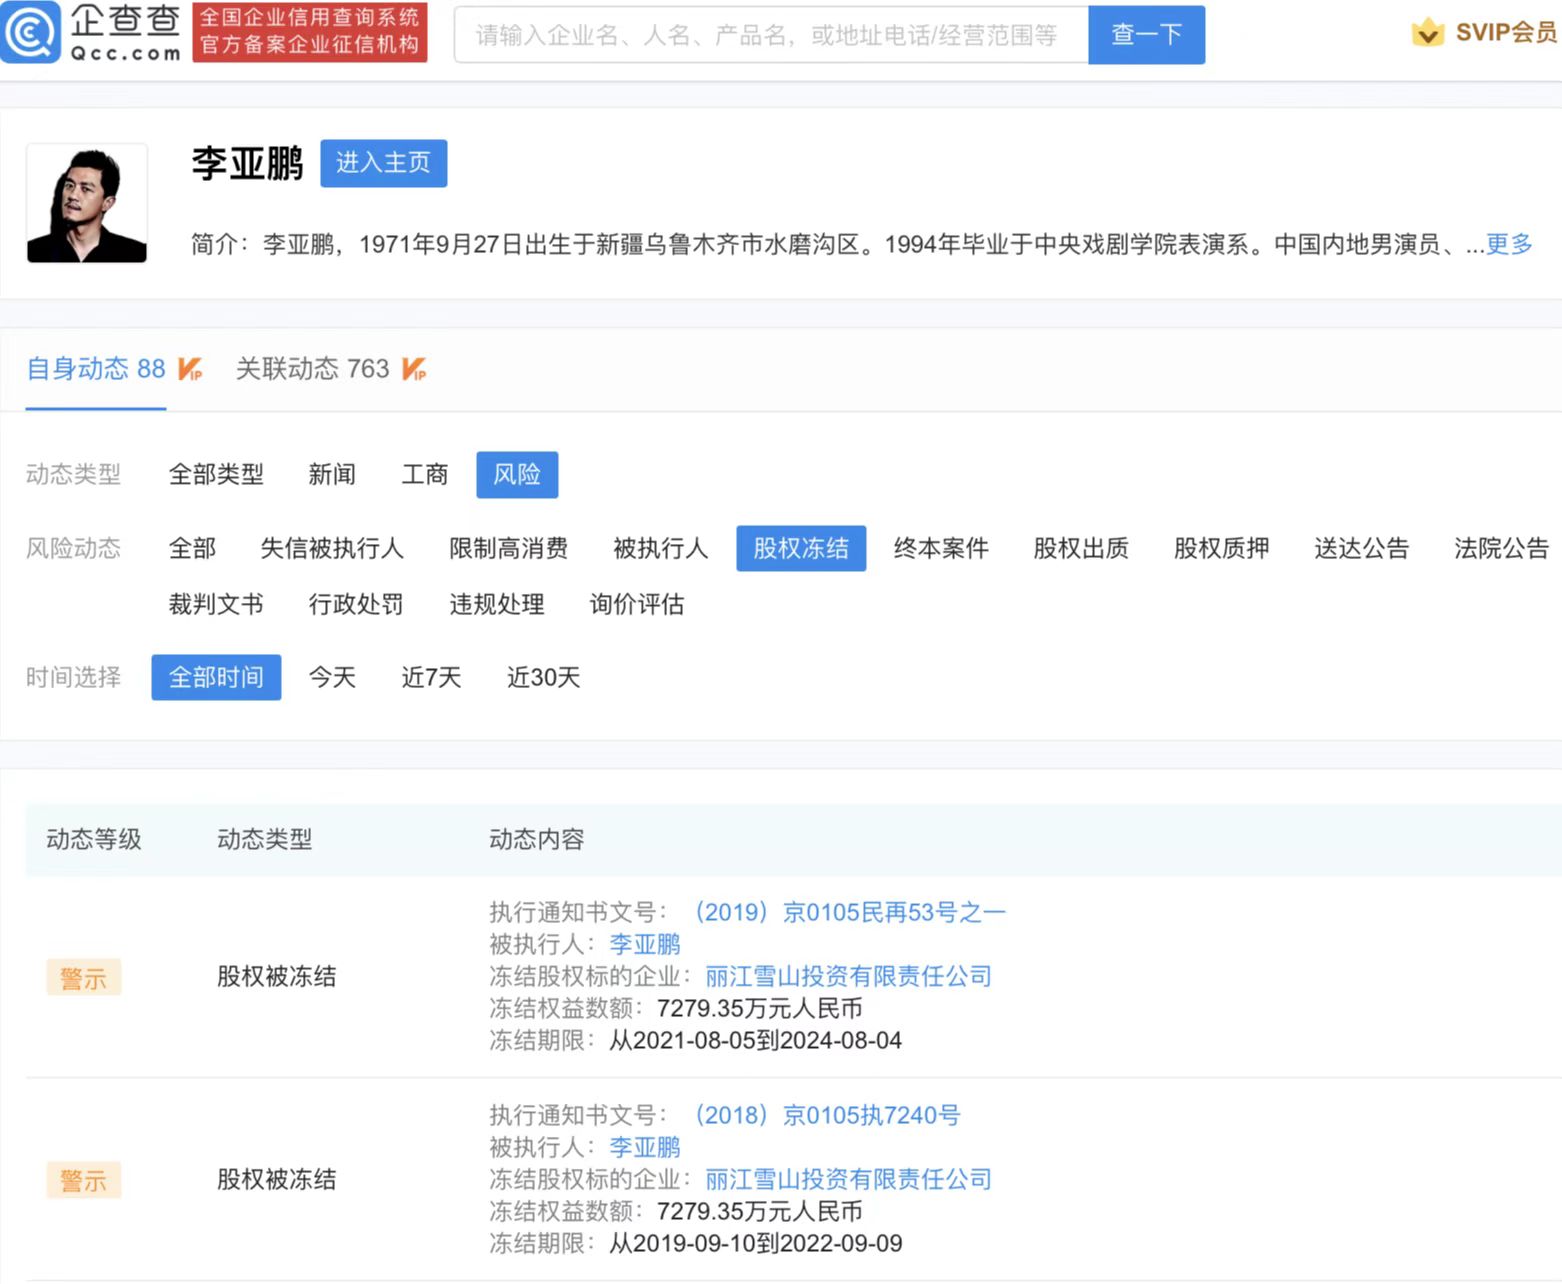Click 从2019-09-10到2022-09-09 freeze period text

756,1243
